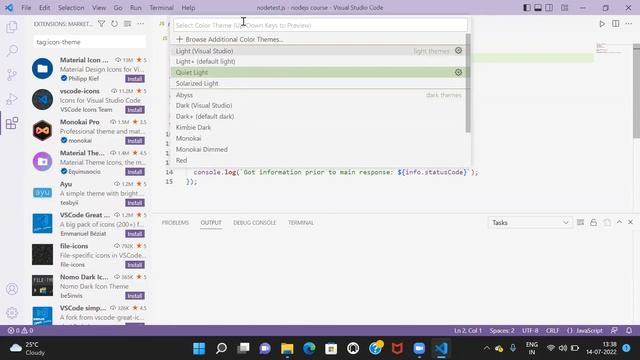Install Material Icon Theme extension
The image size is (640, 360).
pos(135,79)
